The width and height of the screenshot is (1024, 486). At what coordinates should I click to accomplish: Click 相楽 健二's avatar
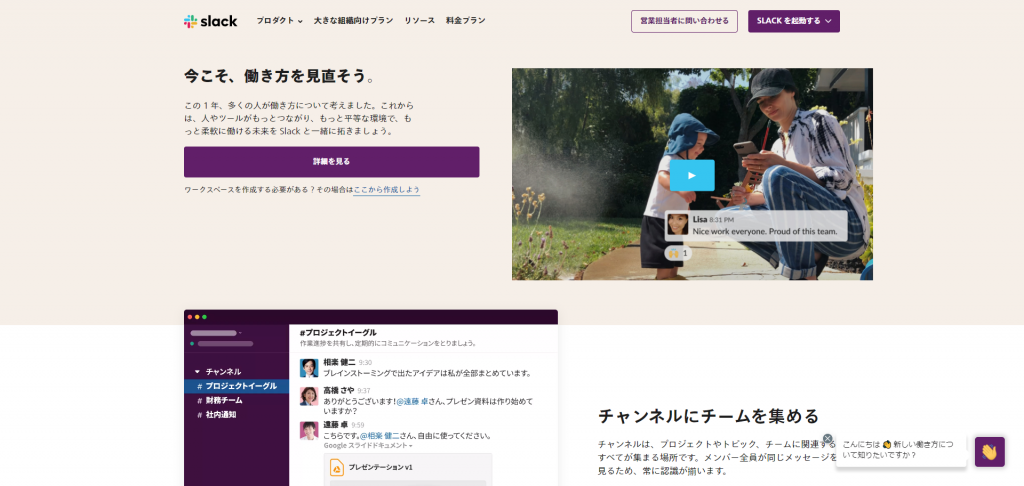[309, 368]
